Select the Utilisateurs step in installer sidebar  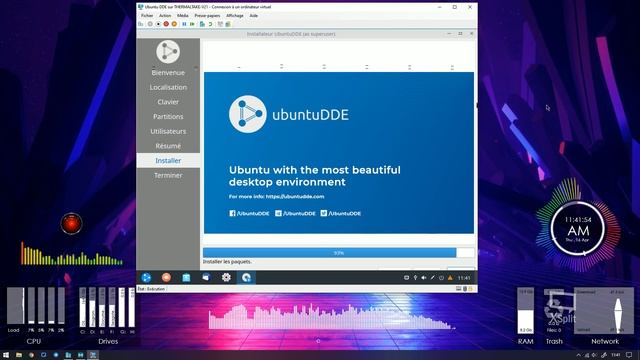168,131
